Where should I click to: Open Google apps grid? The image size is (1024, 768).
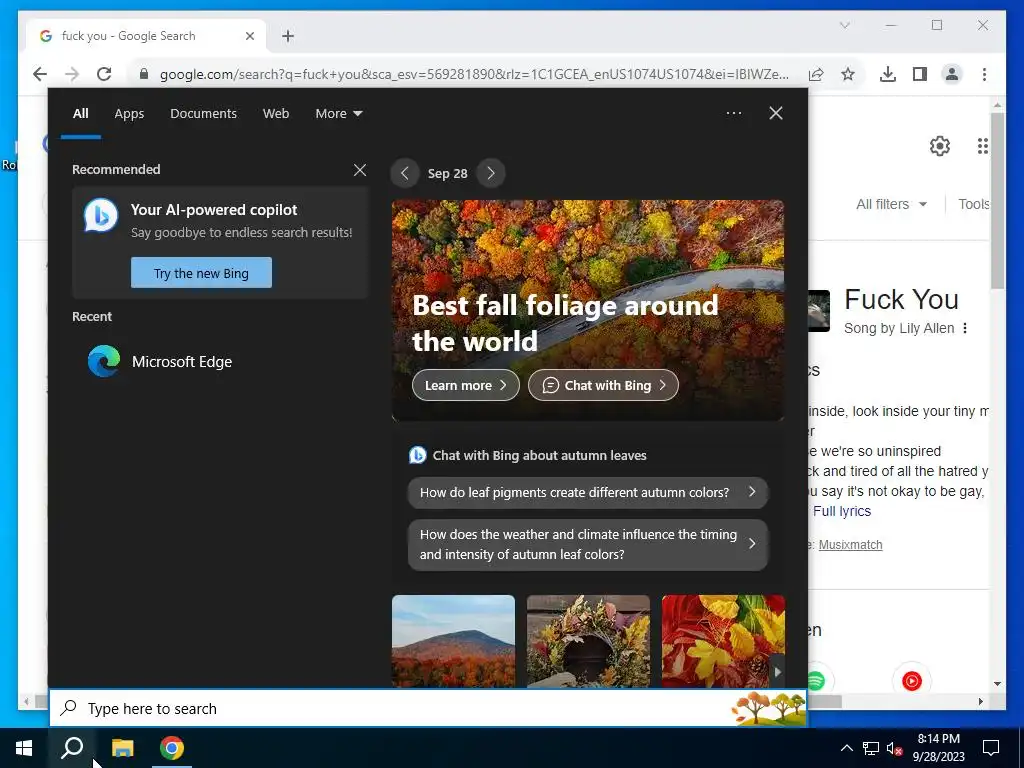tap(982, 146)
